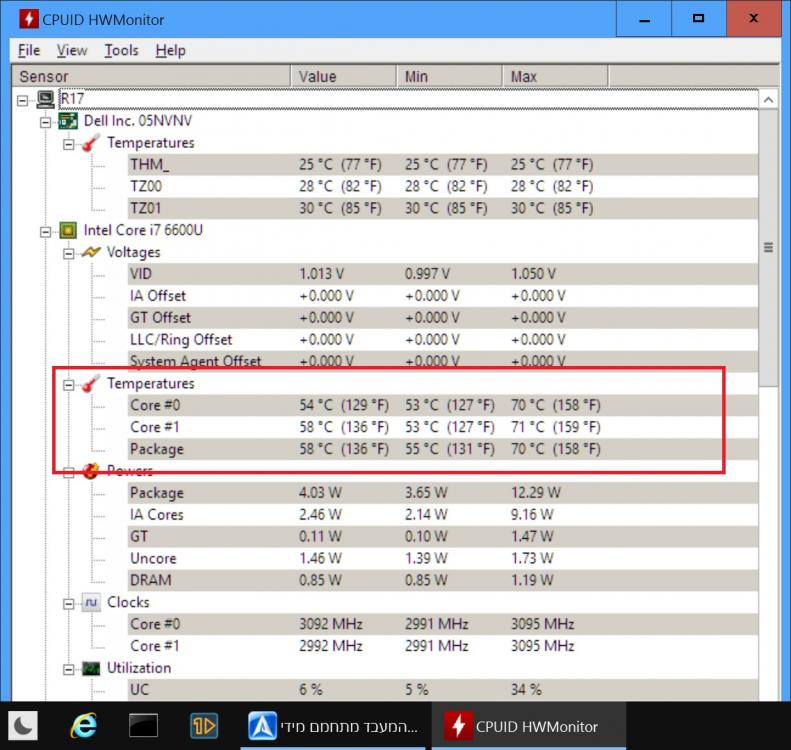Click the HWMonitor lightning logo in the title bar
The width and height of the screenshot is (791, 750).
(28, 19)
